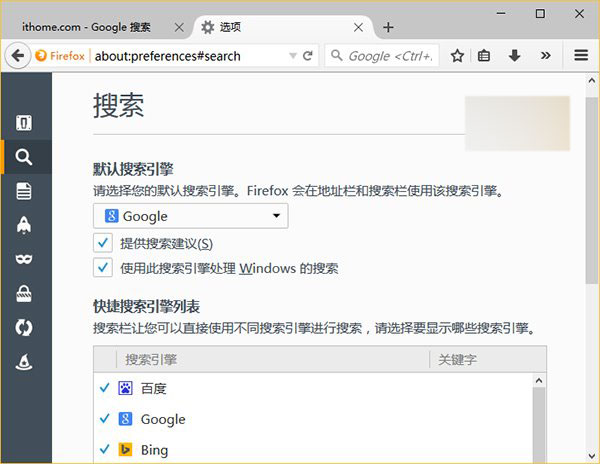Viewport: 600px width, 464px height.
Task: Select the Bing engine row text
Action: (154, 450)
